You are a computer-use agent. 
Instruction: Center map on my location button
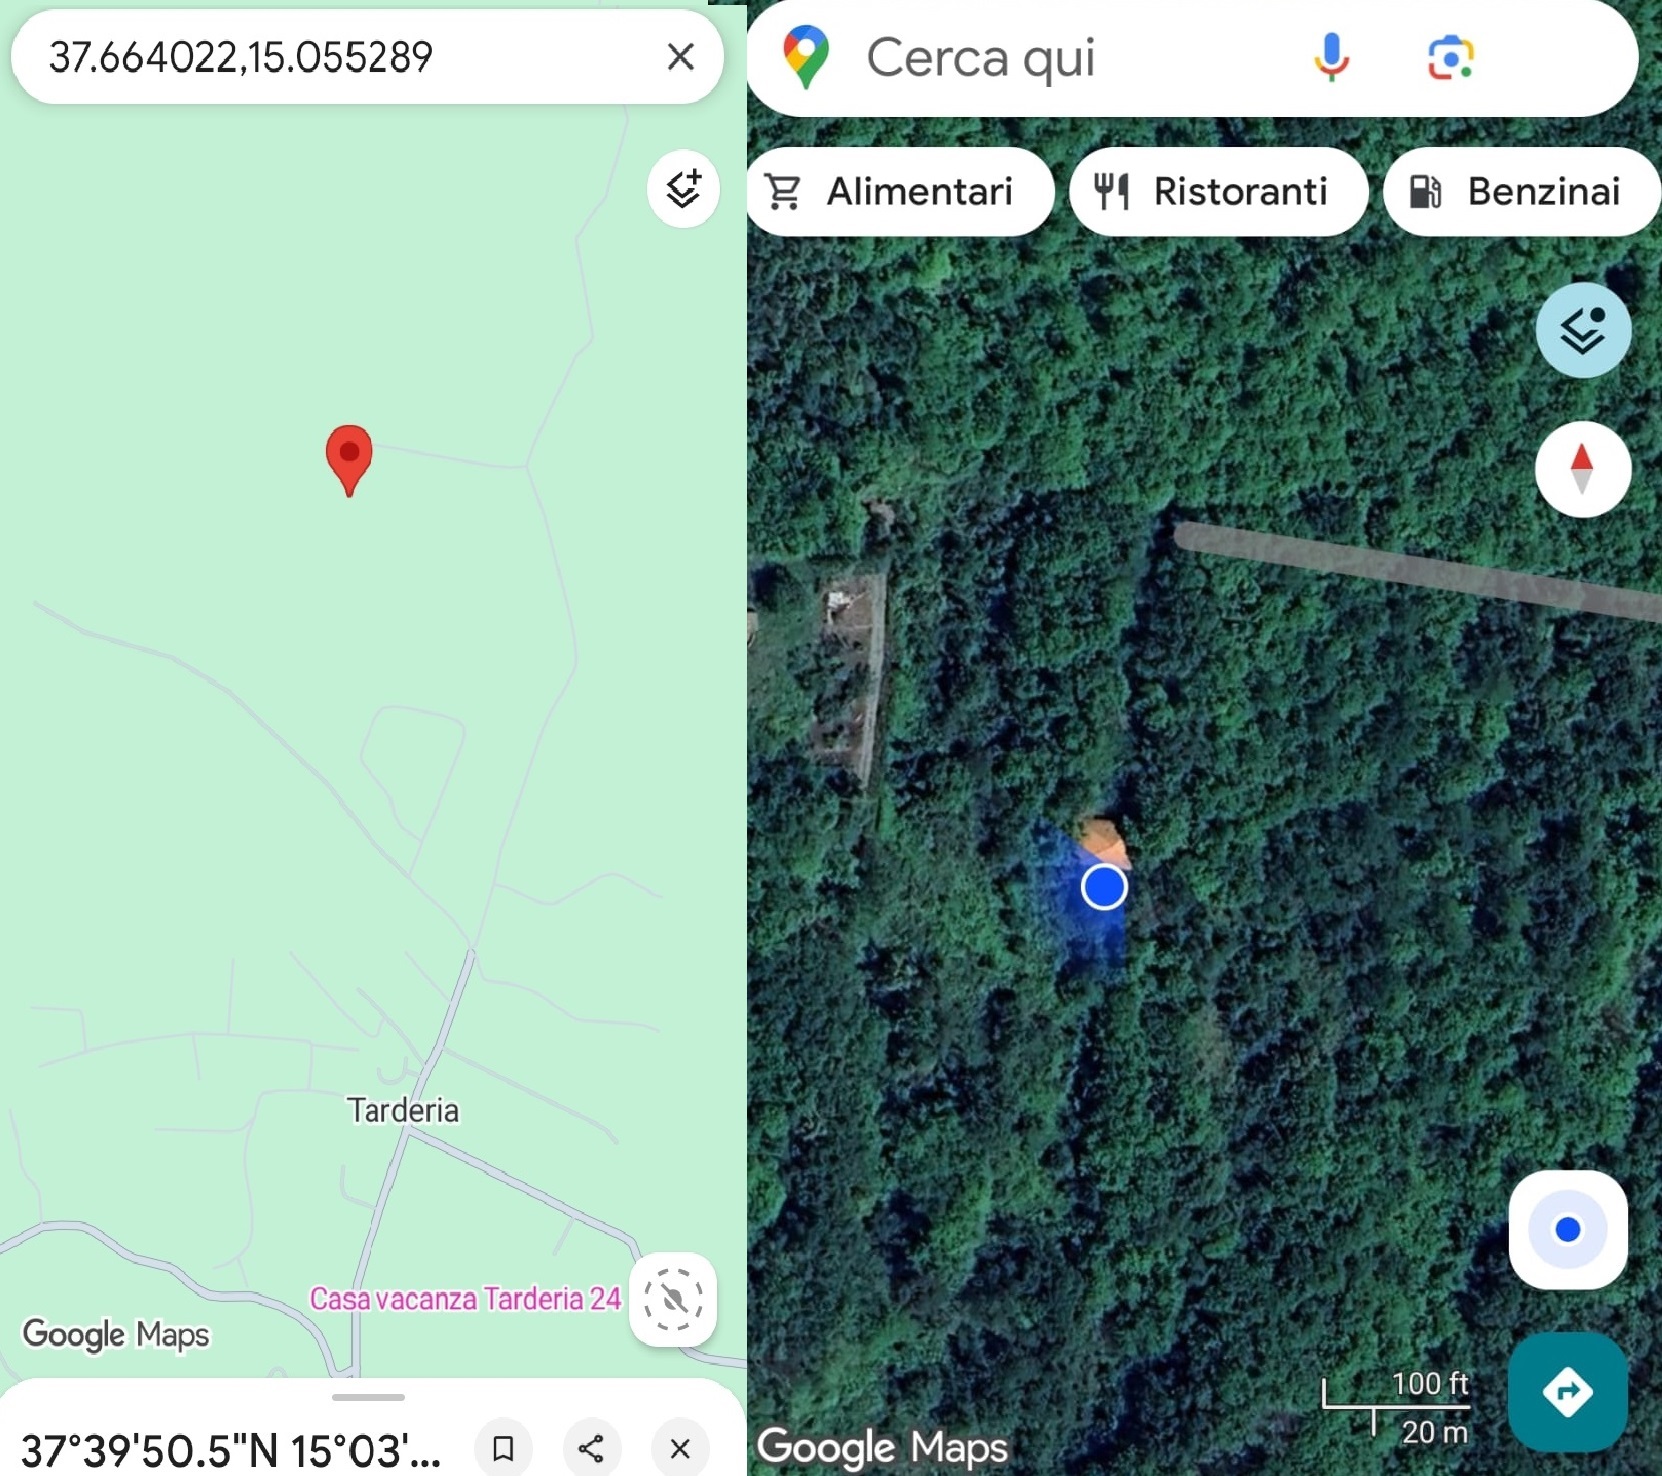[x=1568, y=1229]
